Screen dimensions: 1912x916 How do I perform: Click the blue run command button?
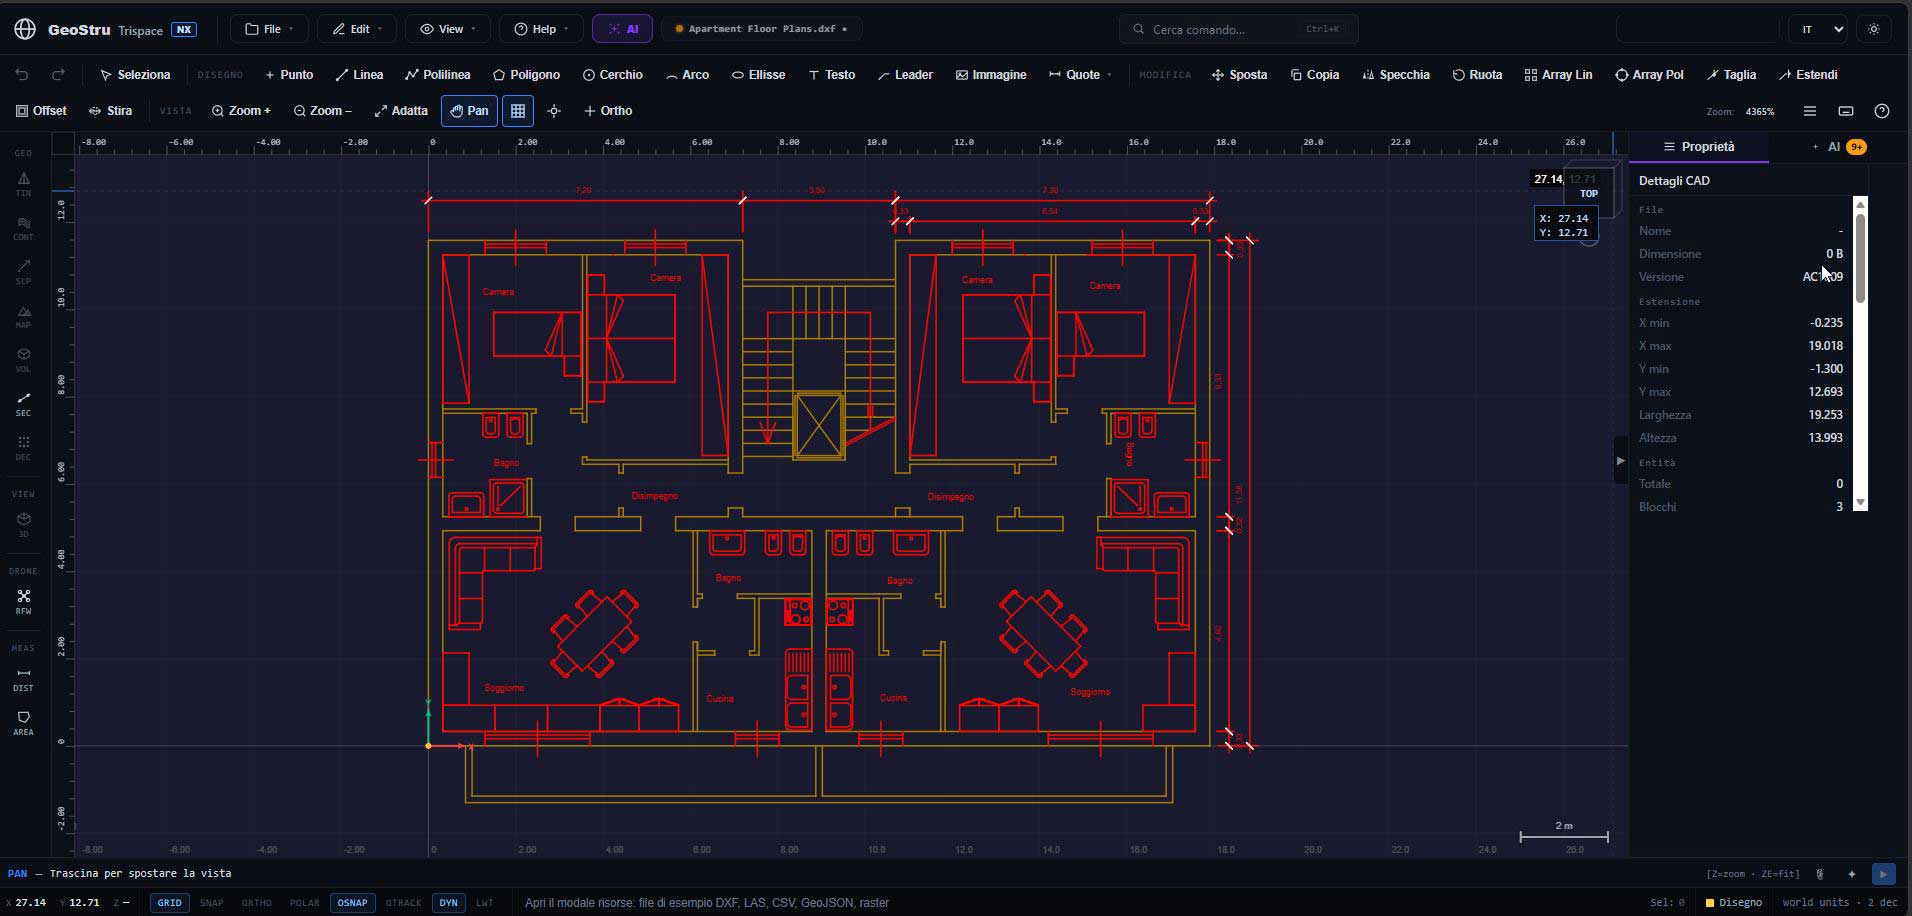1883,874
